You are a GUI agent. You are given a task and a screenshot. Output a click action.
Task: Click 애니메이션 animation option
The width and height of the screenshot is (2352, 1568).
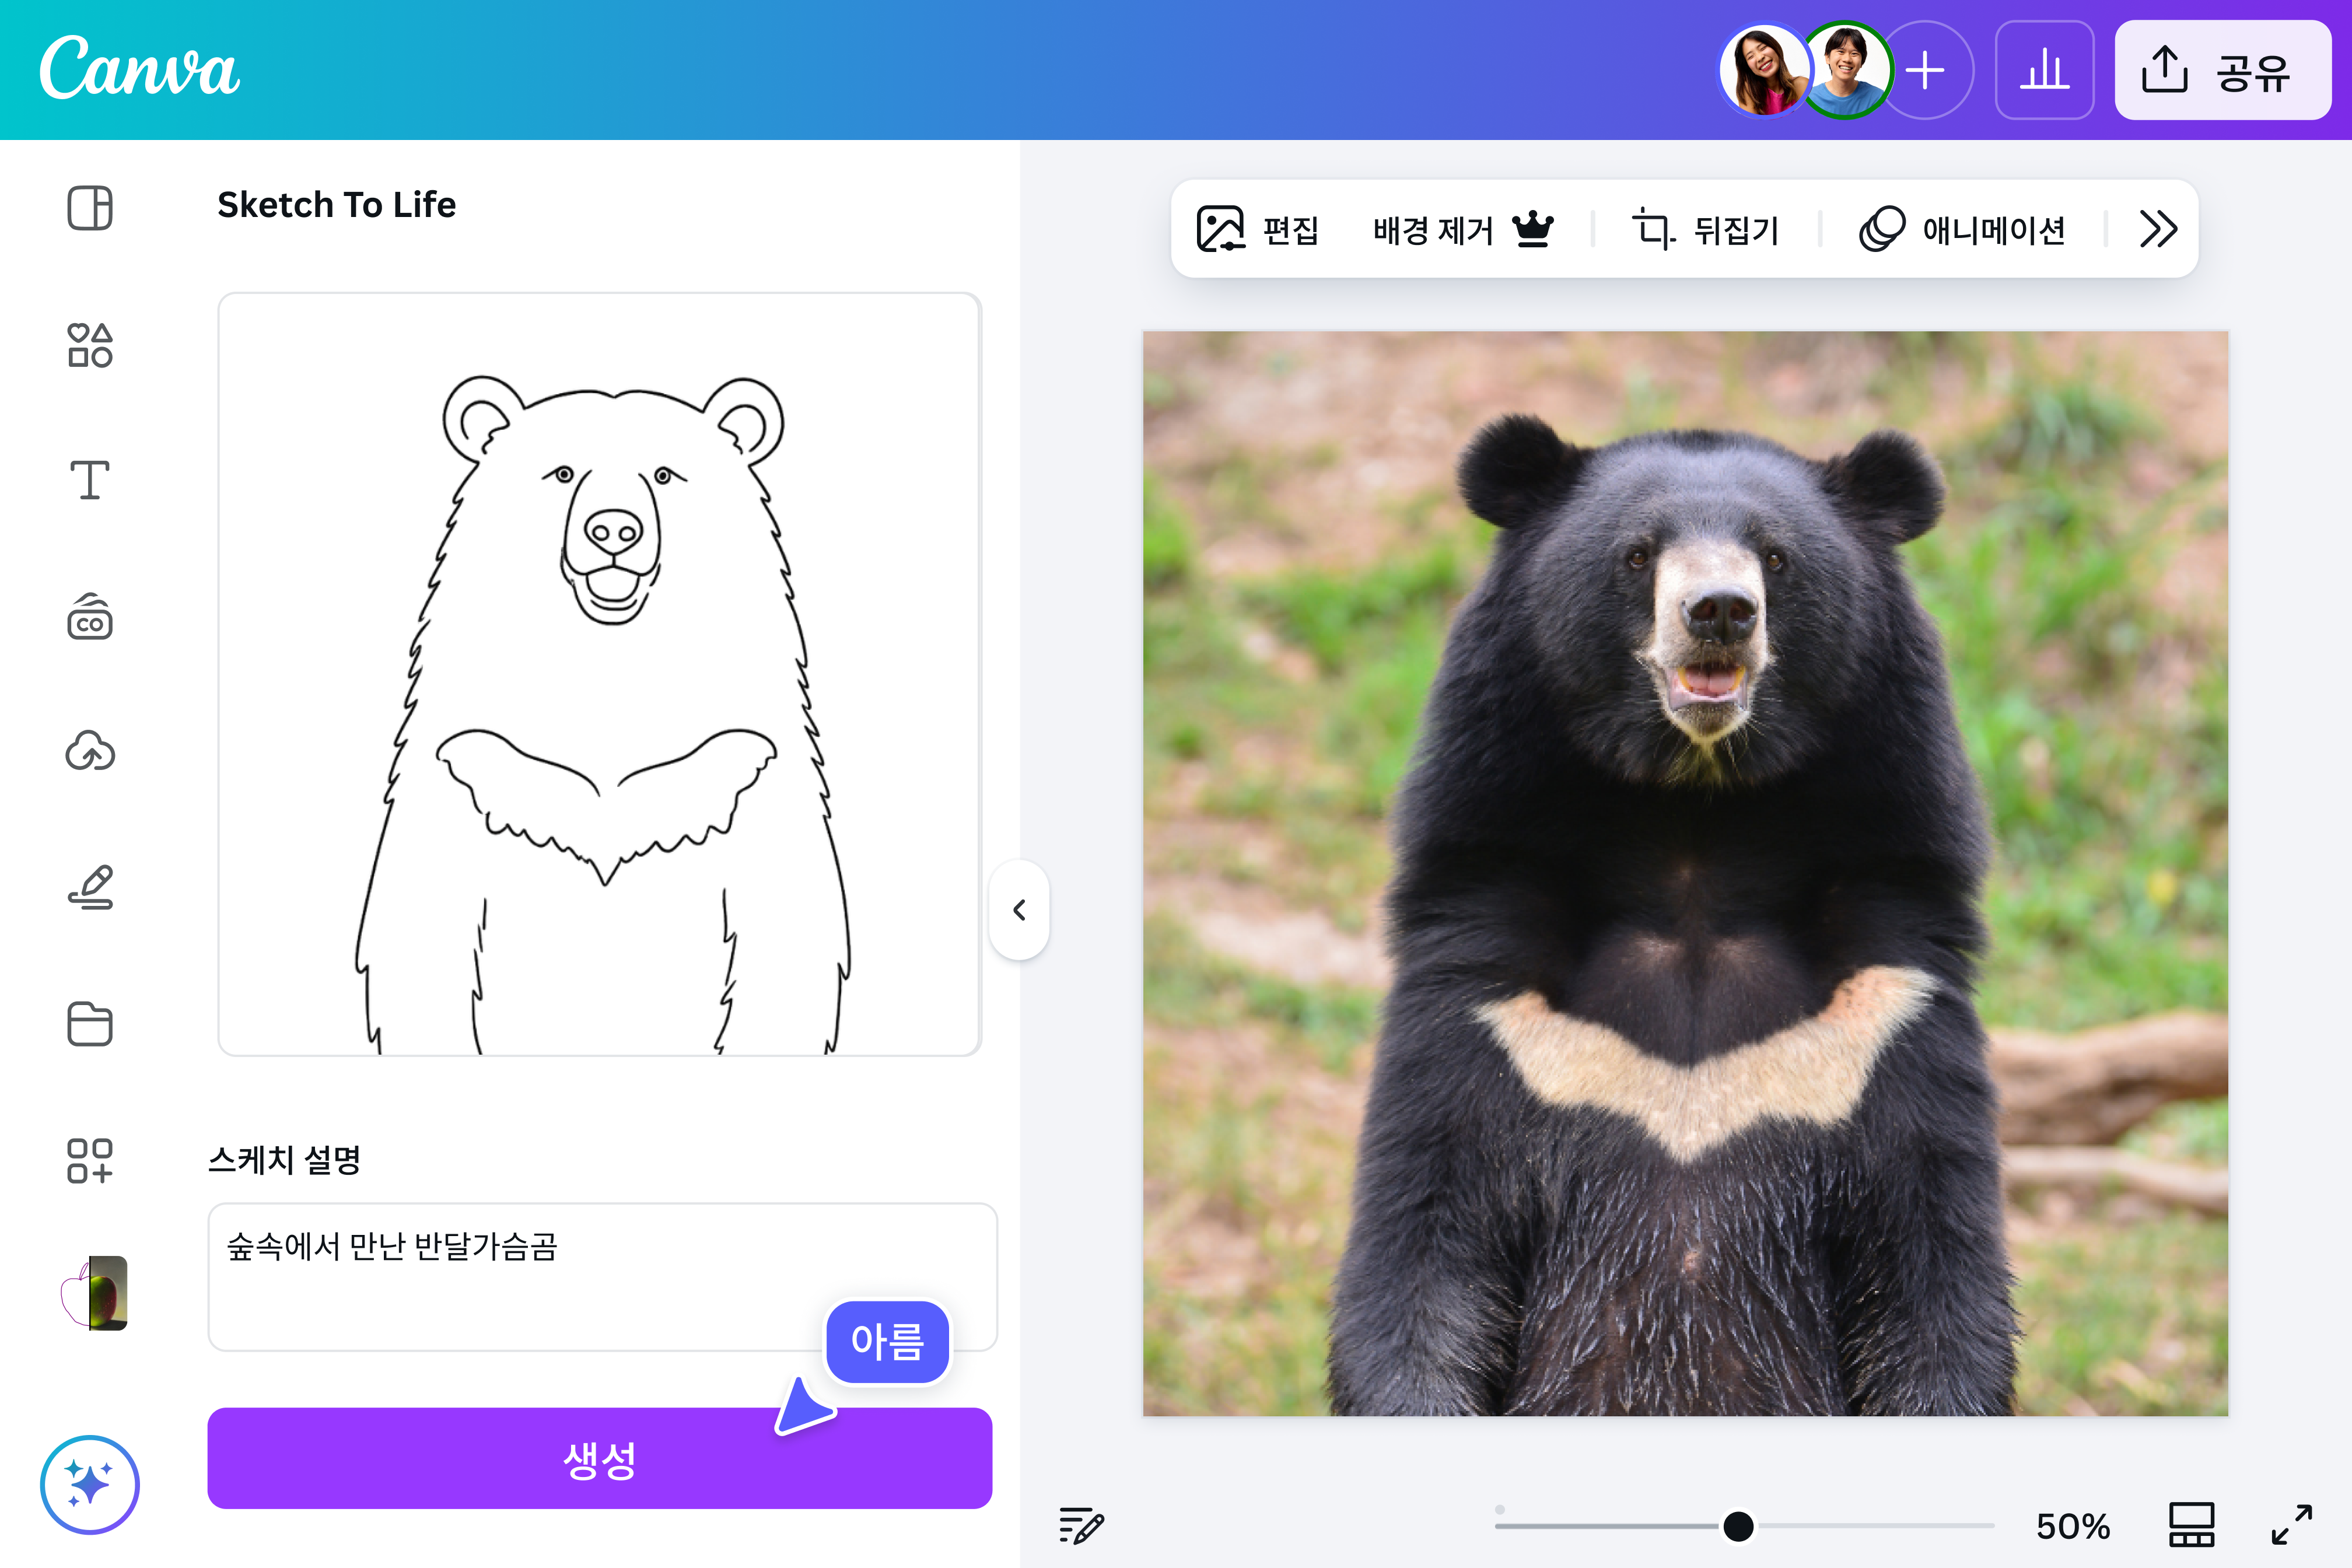[1962, 229]
